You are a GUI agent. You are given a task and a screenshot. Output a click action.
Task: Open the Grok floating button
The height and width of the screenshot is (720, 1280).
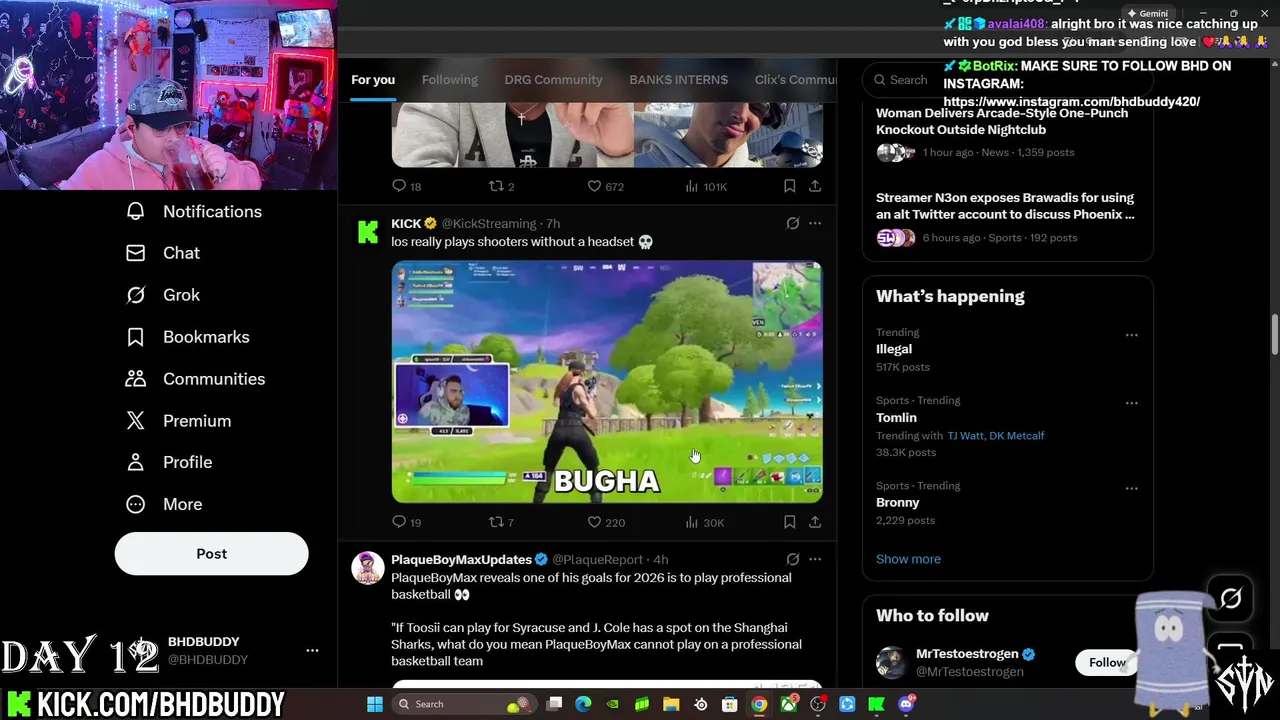pyautogui.click(x=1230, y=599)
